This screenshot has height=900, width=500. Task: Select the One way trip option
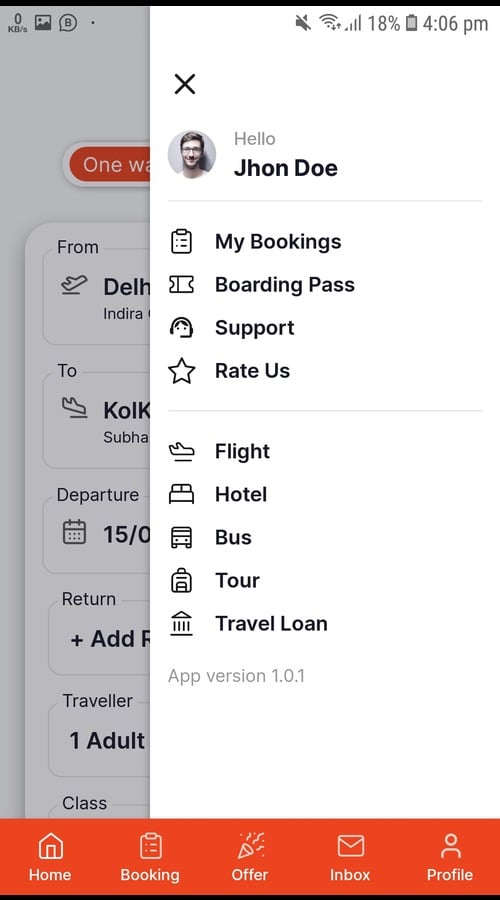point(109,165)
